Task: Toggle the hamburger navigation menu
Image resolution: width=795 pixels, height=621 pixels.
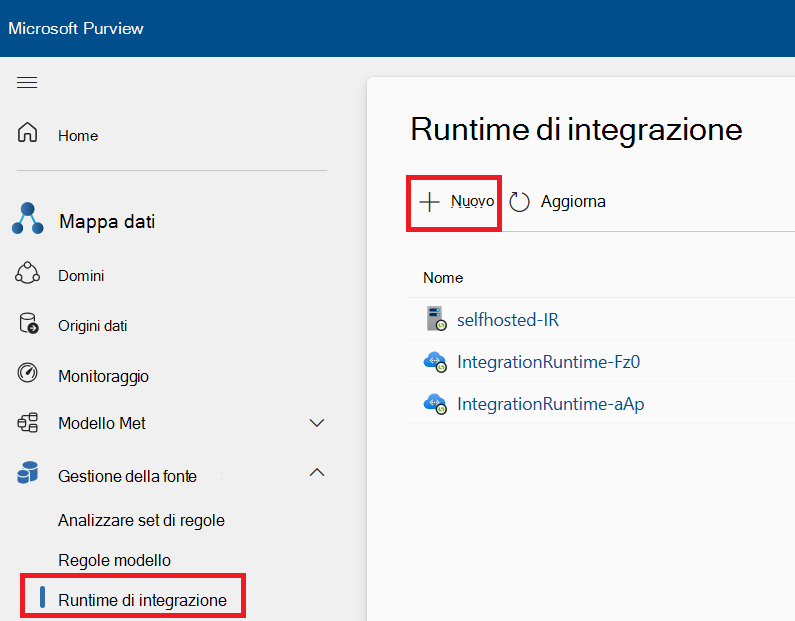Action: 27,82
